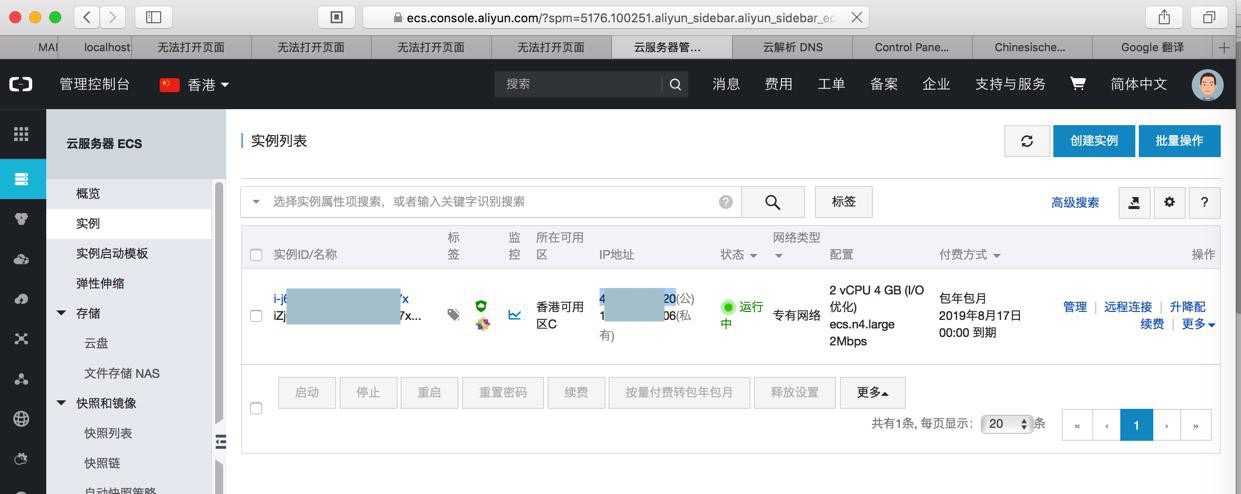Click the 远程连接 link
This screenshot has width=1241, height=494.
(1128, 307)
